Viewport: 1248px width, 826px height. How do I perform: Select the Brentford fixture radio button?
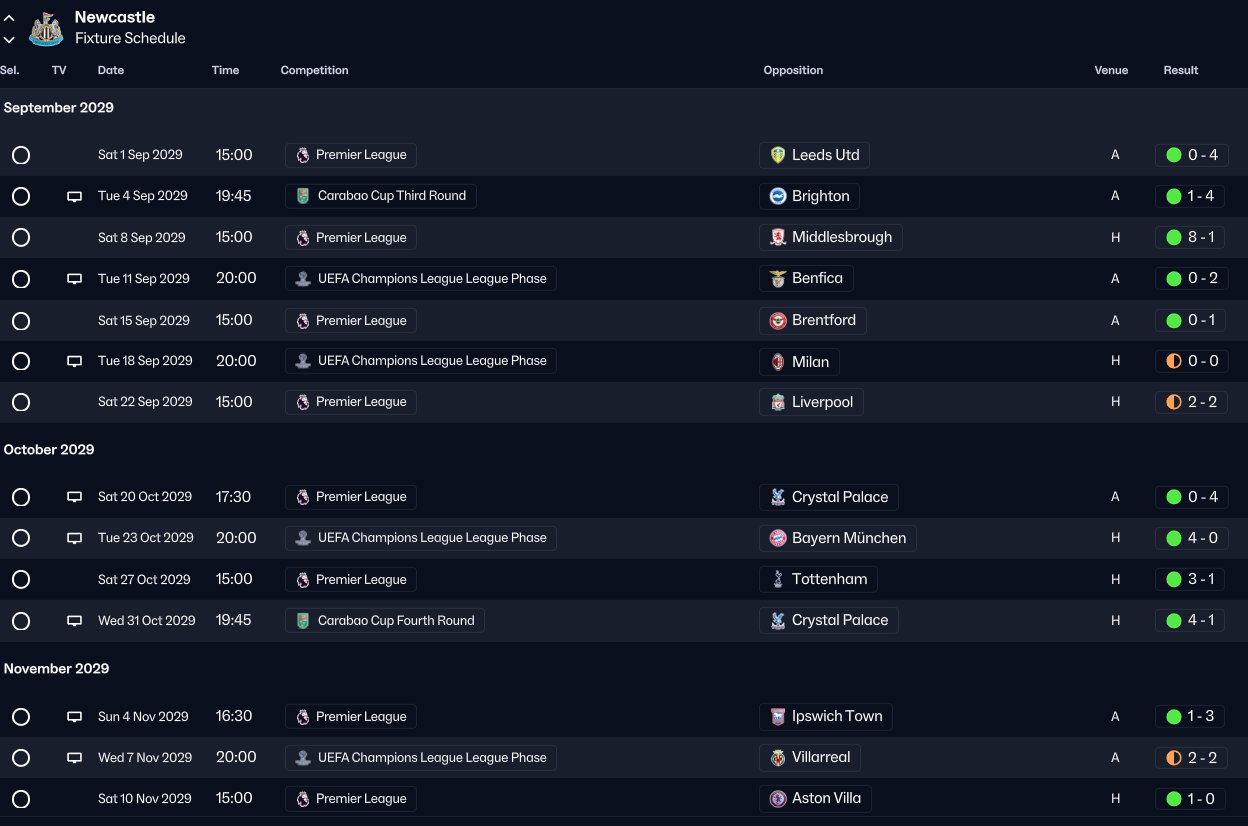[21, 321]
